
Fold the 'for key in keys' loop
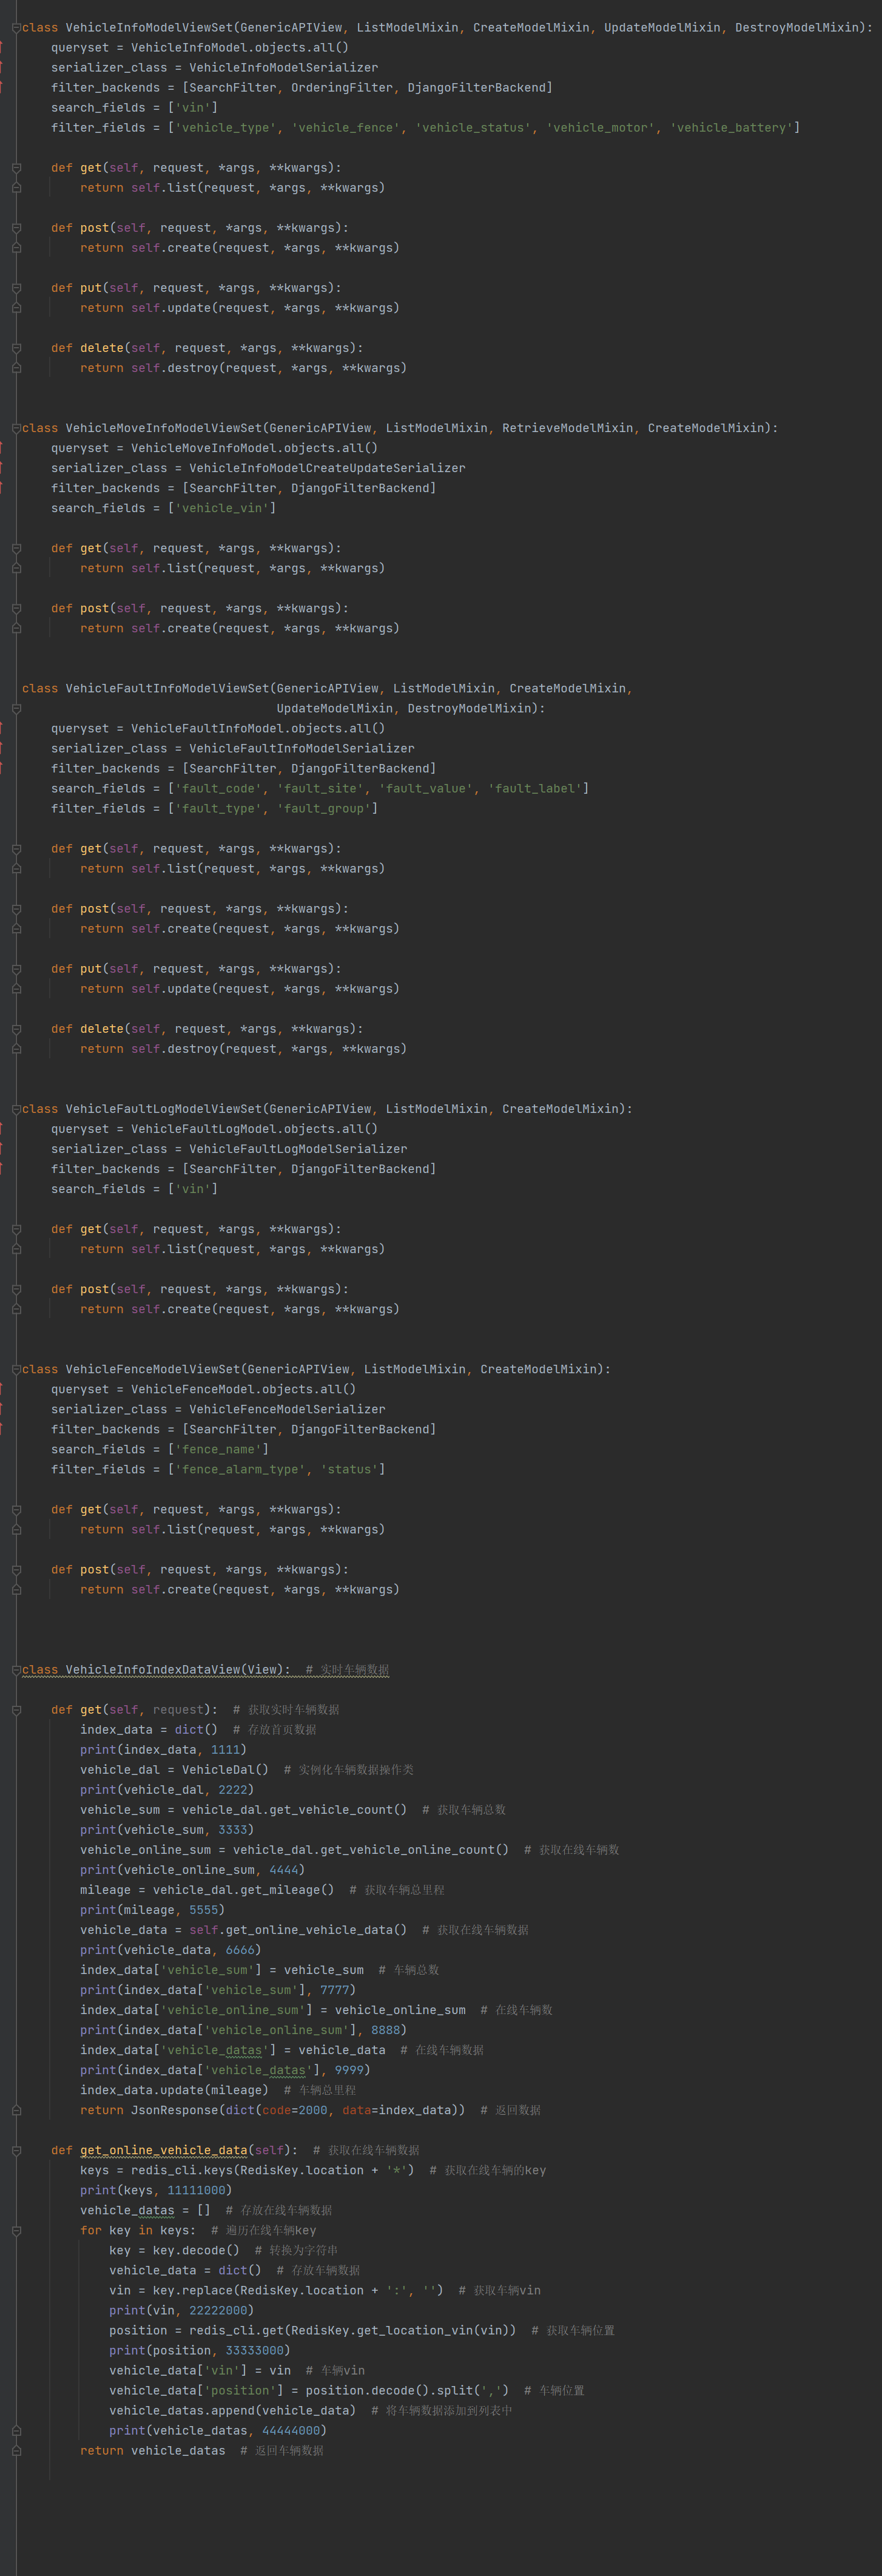[x=16, y=2231]
